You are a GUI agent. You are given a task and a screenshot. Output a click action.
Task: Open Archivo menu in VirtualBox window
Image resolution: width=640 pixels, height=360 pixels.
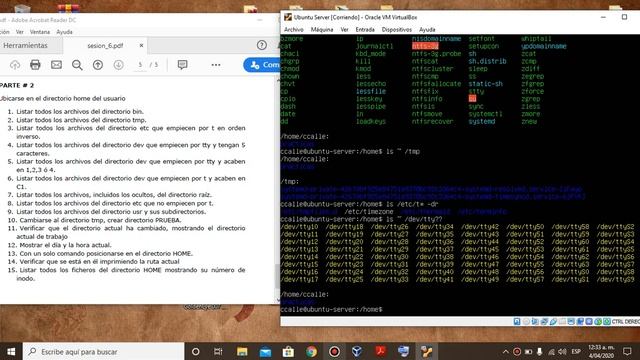pyautogui.click(x=293, y=29)
